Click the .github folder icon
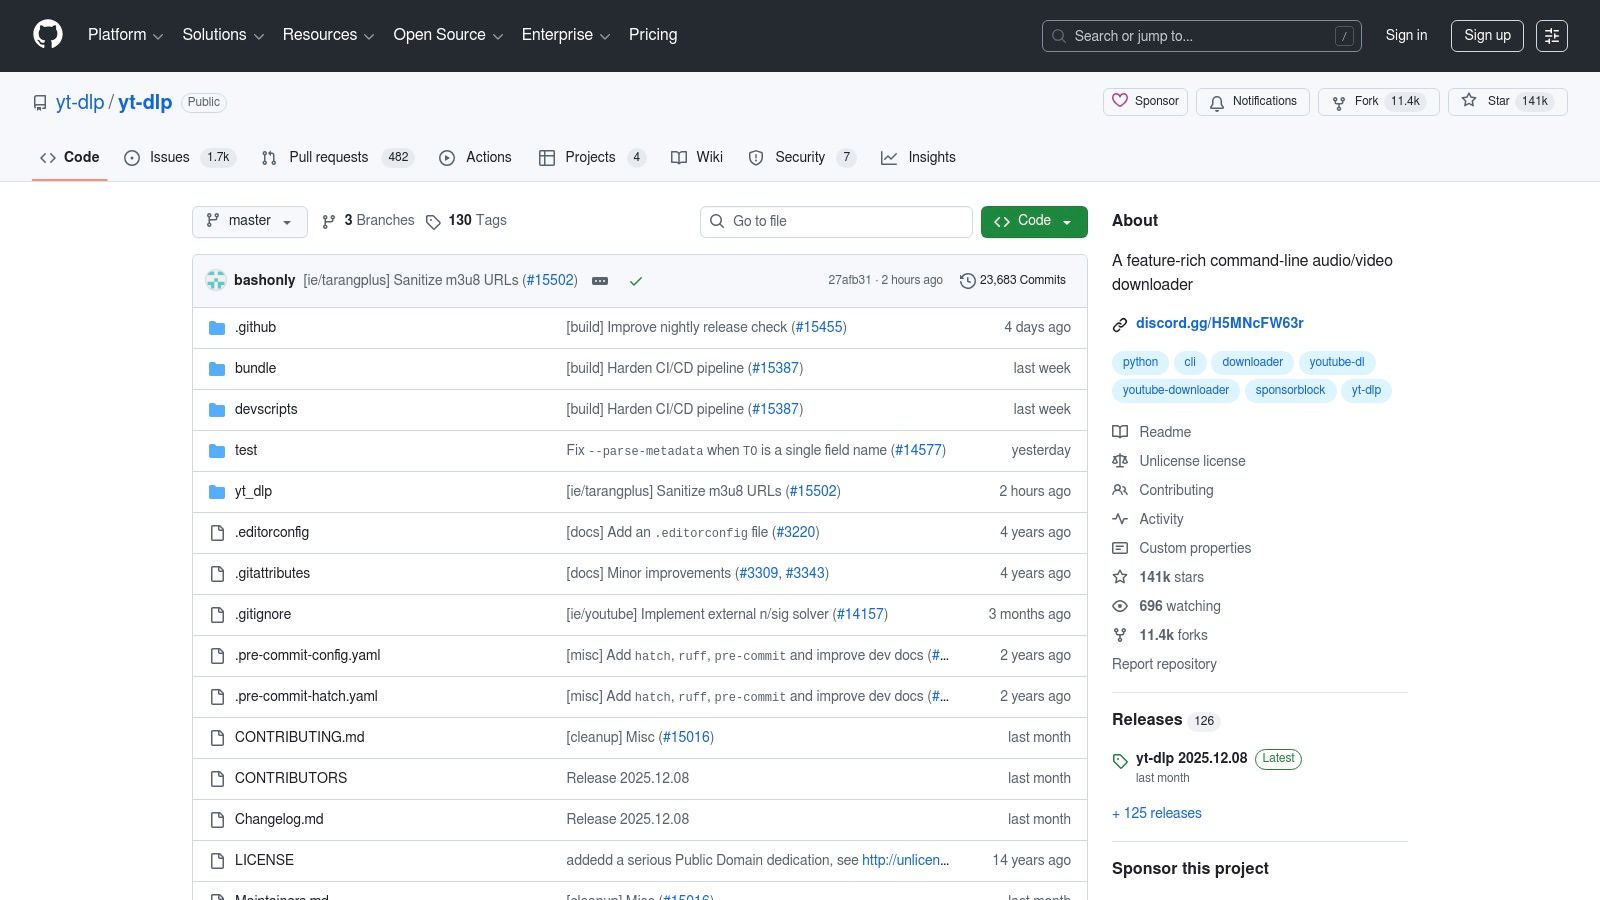The width and height of the screenshot is (1600, 900). point(217,327)
